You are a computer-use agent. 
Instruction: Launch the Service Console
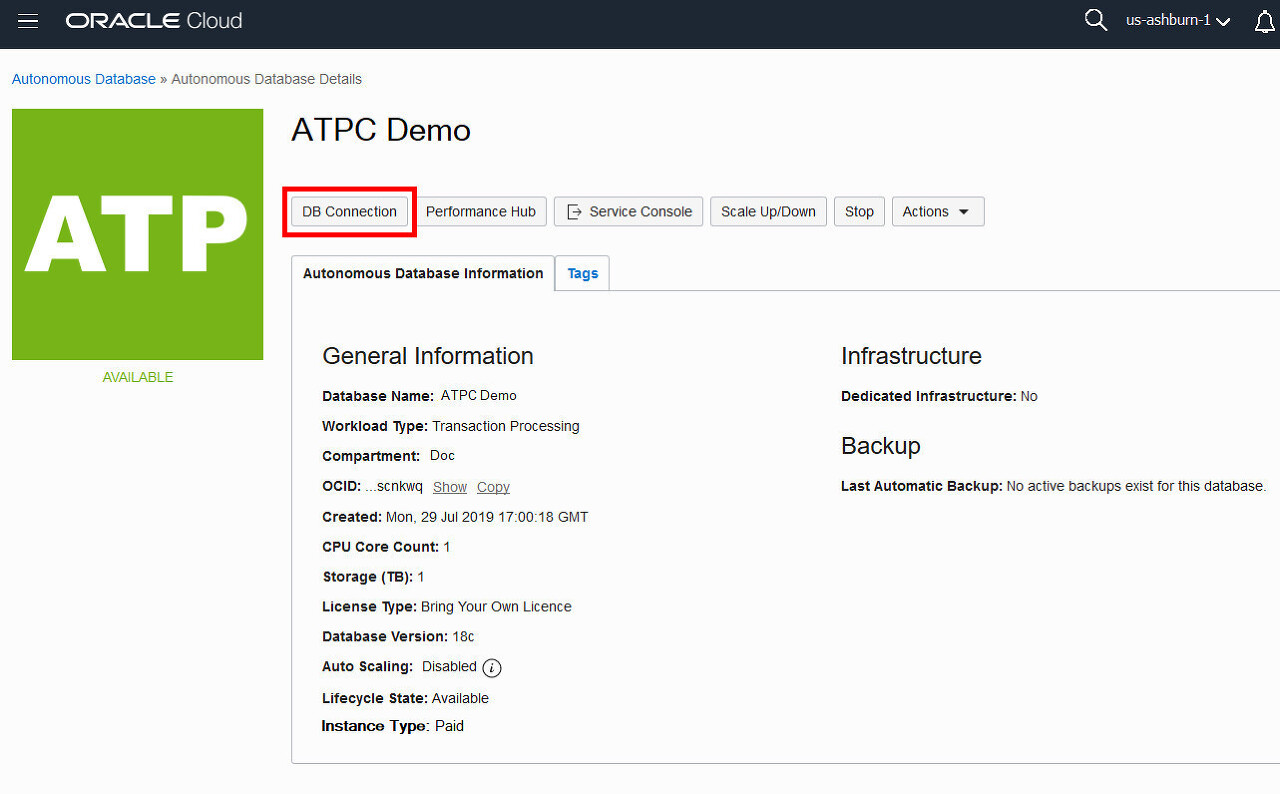coord(629,211)
